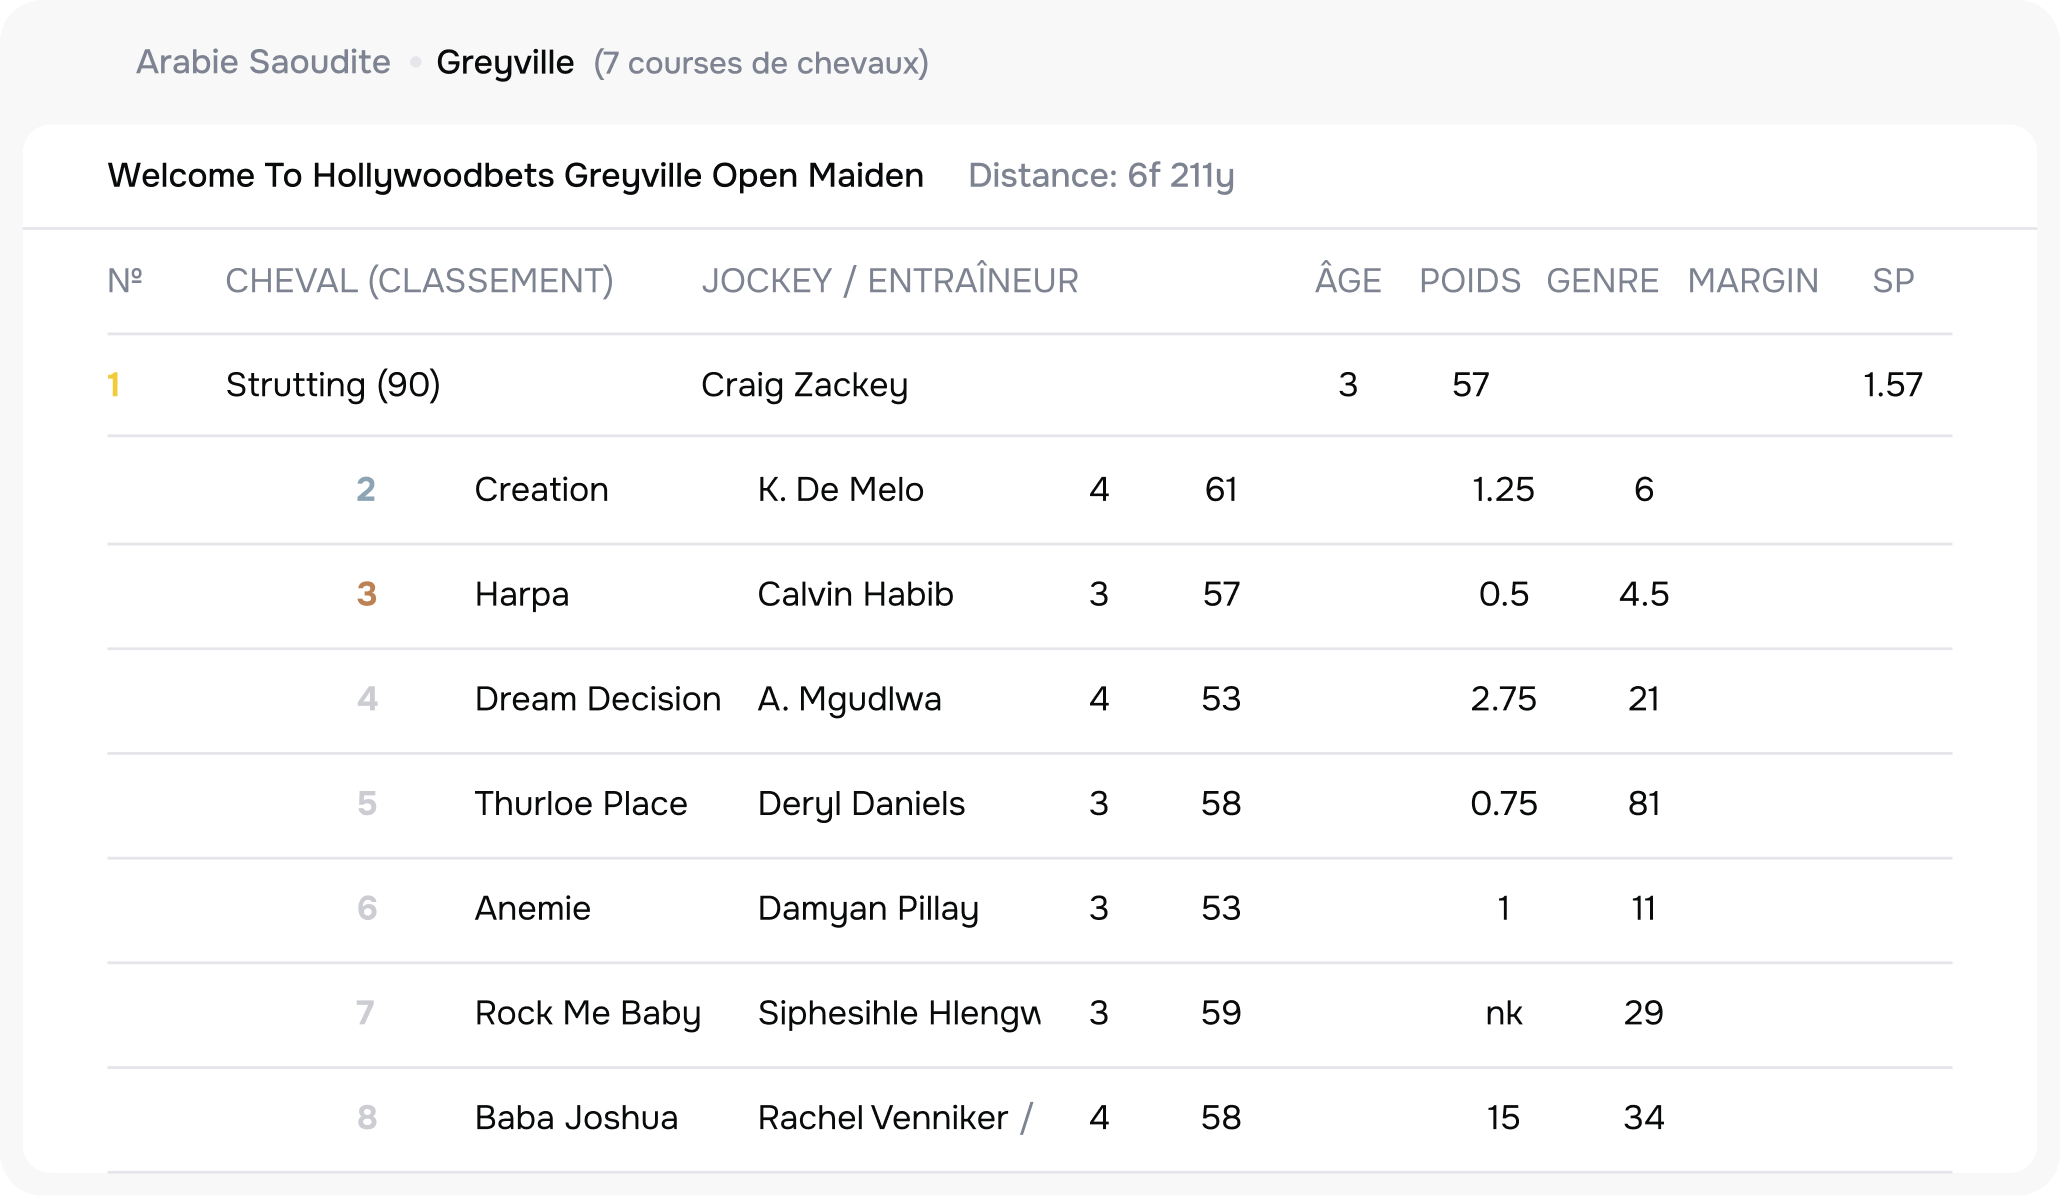Click the Poids column header

[1469, 281]
